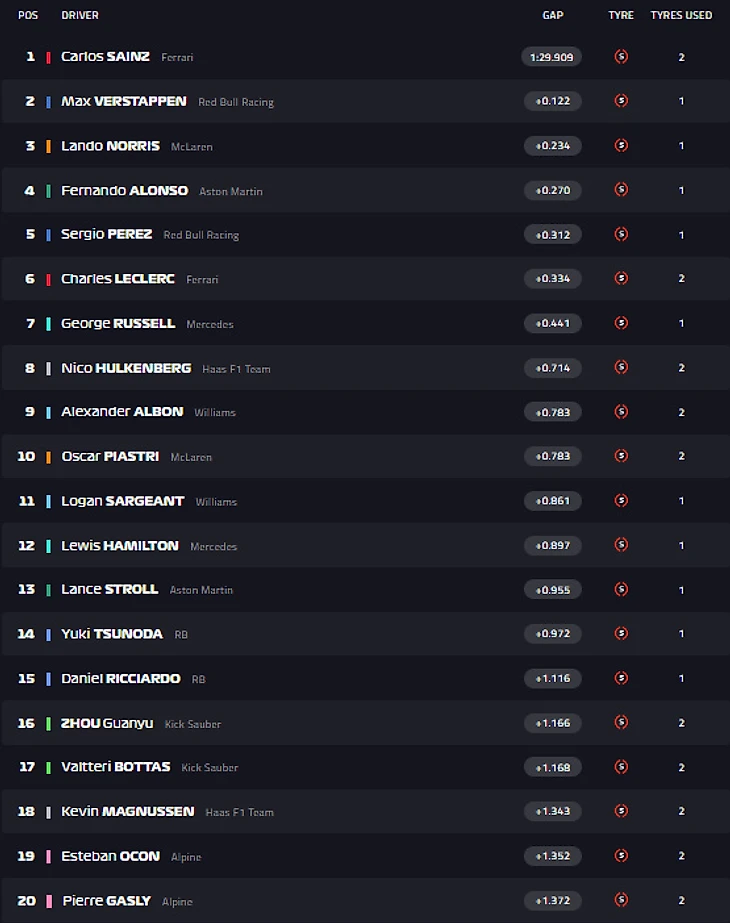Click the 1:29.909 lap time badge

point(552,57)
